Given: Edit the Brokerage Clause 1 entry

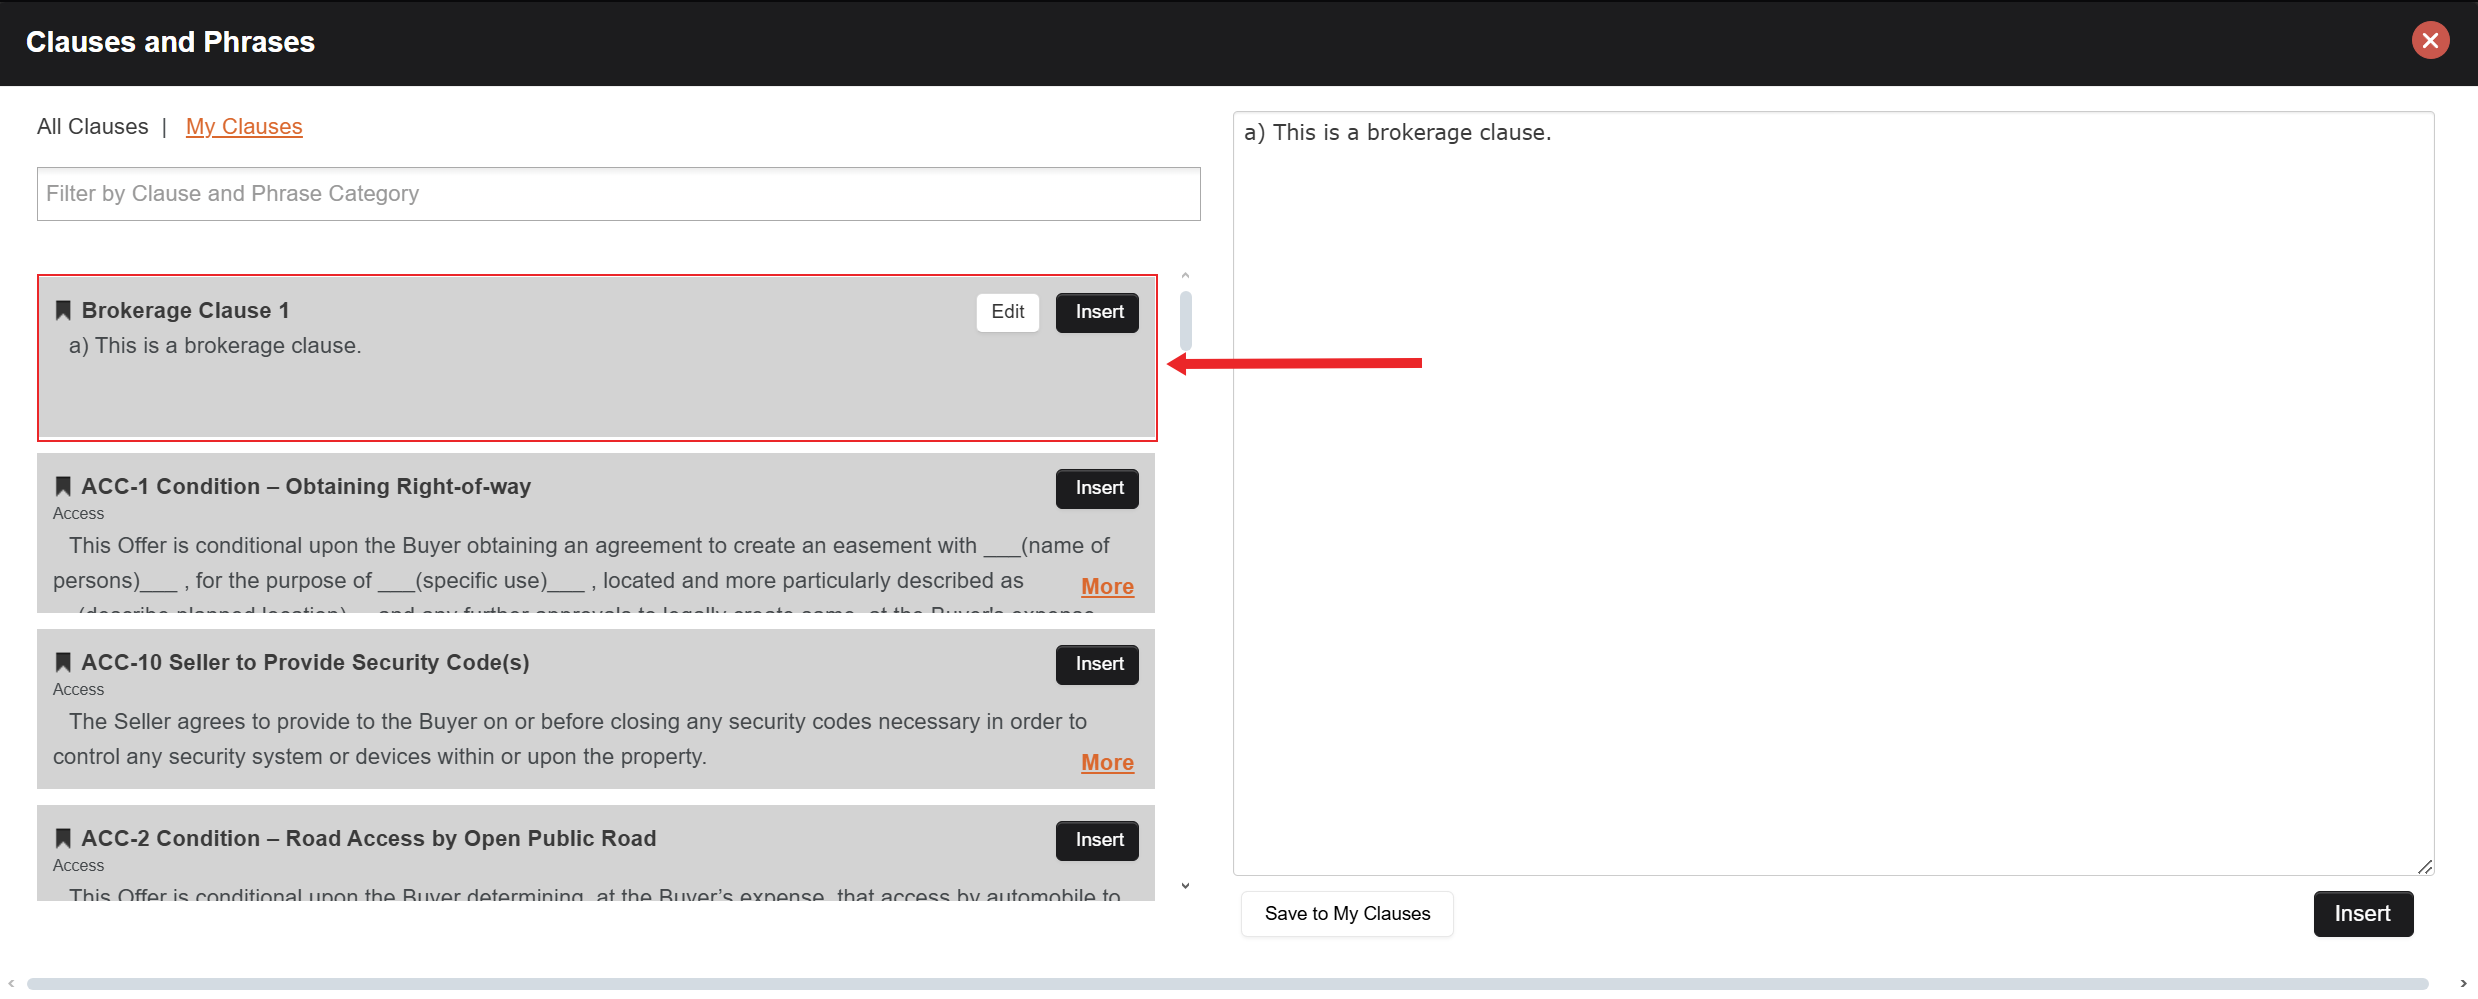Looking at the screenshot, I should 1007,312.
